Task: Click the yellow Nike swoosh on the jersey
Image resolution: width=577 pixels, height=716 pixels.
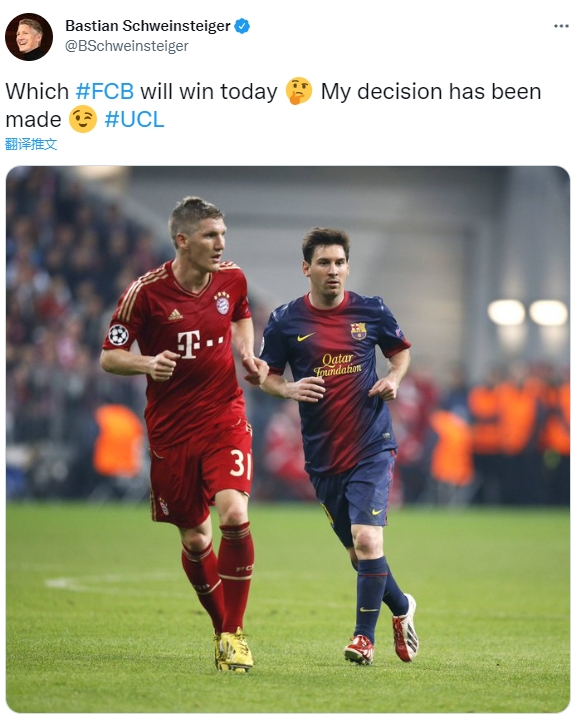Action: coord(305,337)
